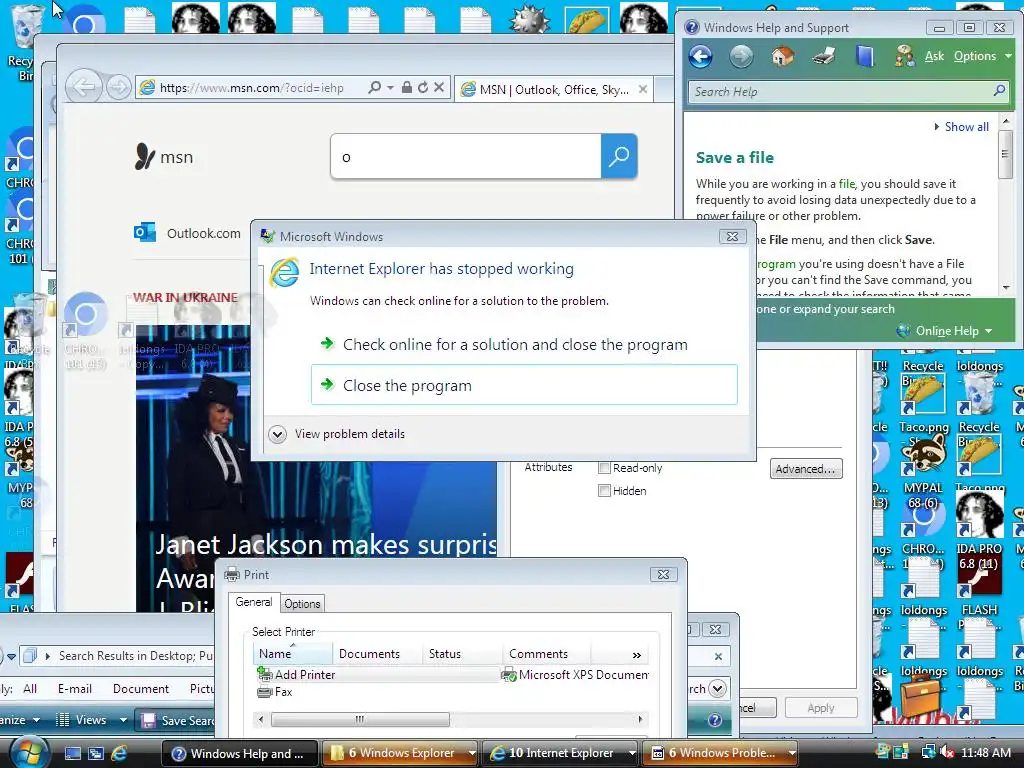The width and height of the screenshot is (1024, 768).
Task: Click the Search Help input field
Action: 841,91
